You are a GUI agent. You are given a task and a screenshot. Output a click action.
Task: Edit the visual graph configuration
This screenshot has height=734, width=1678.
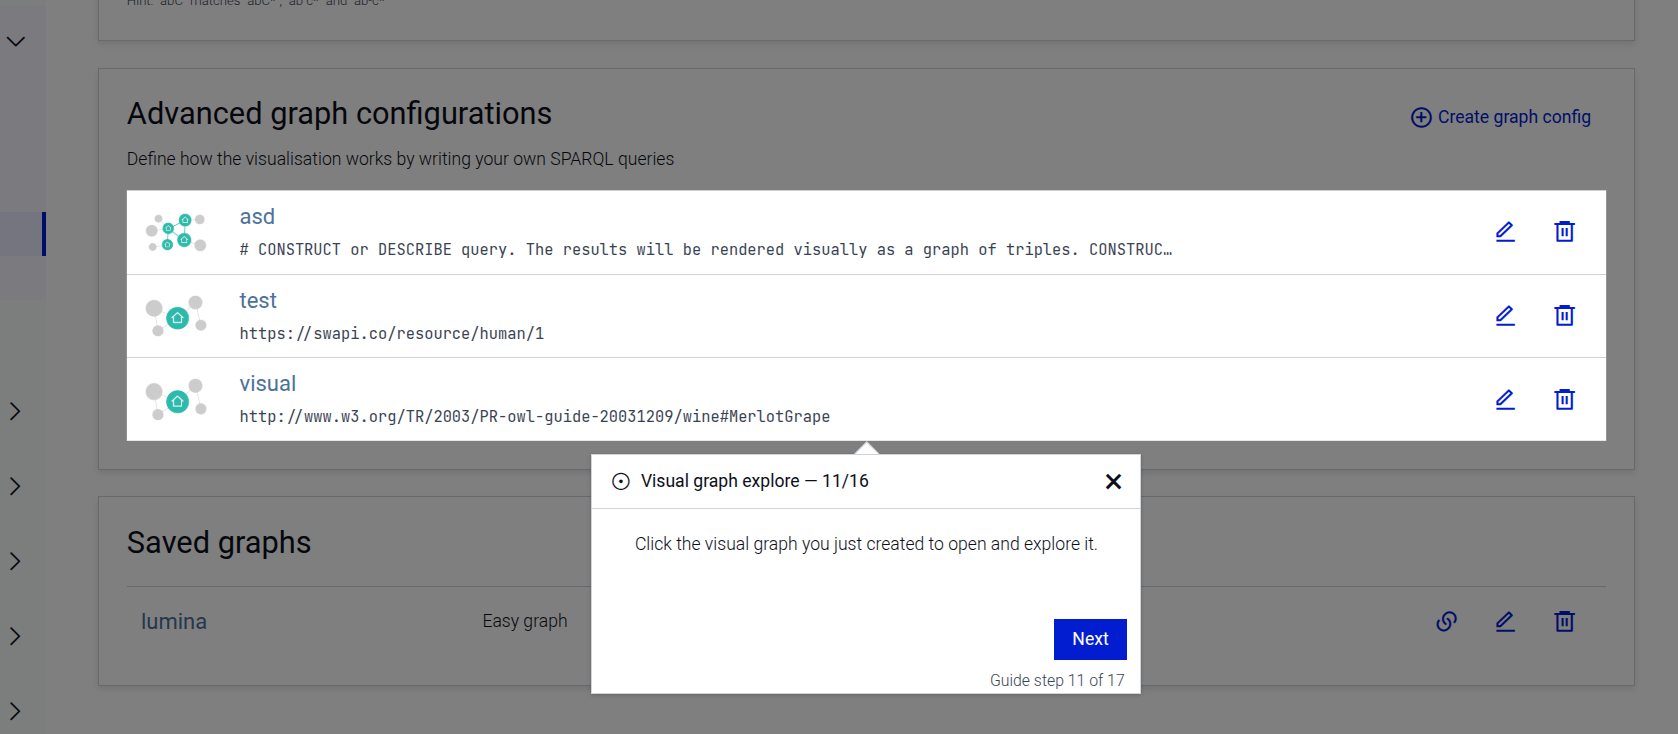(x=1504, y=400)
